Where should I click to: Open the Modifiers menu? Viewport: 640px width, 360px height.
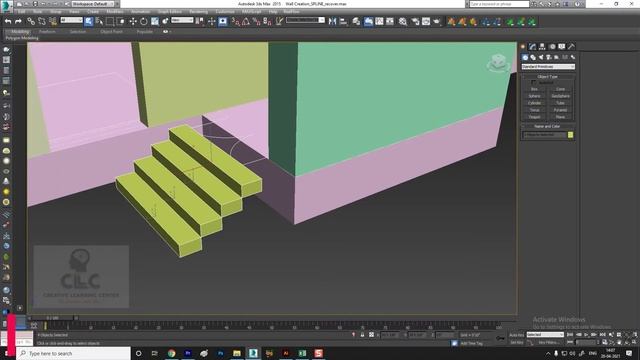click(x=115, y=12)
